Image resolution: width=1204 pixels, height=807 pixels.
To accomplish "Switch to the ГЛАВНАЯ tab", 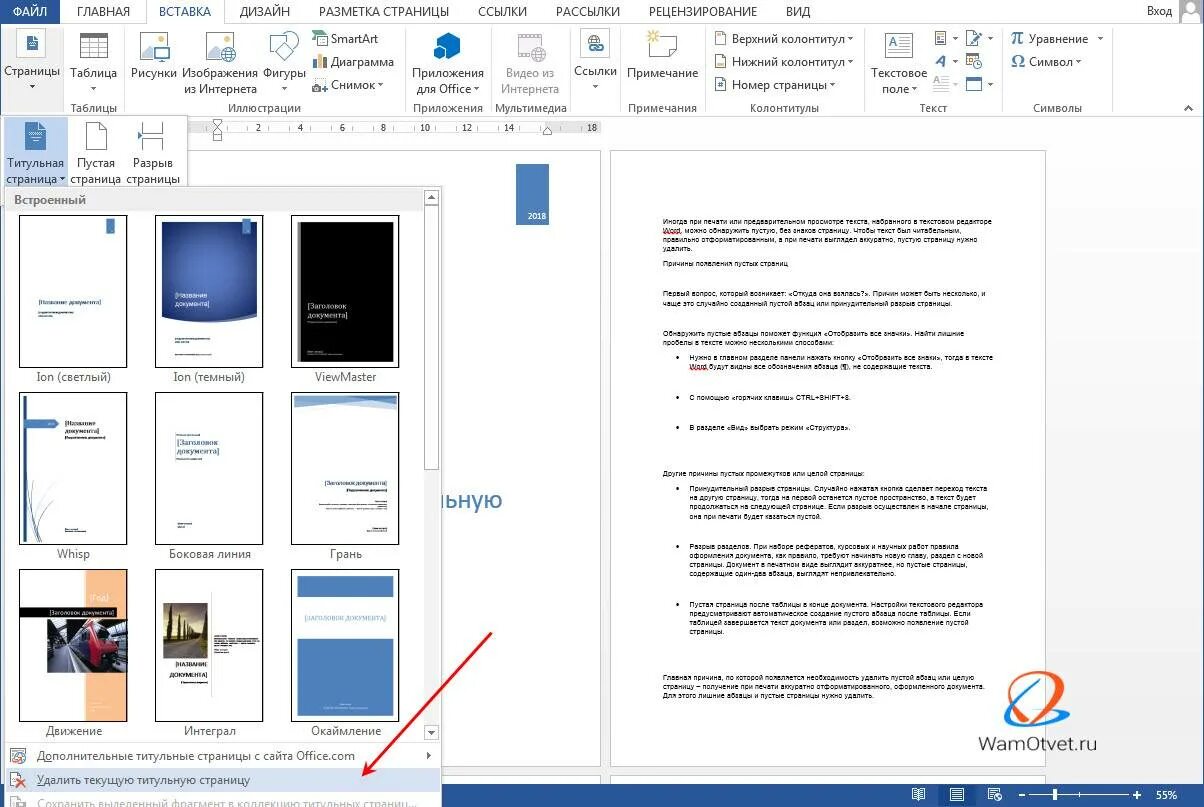I will click(x=102, y=12).
